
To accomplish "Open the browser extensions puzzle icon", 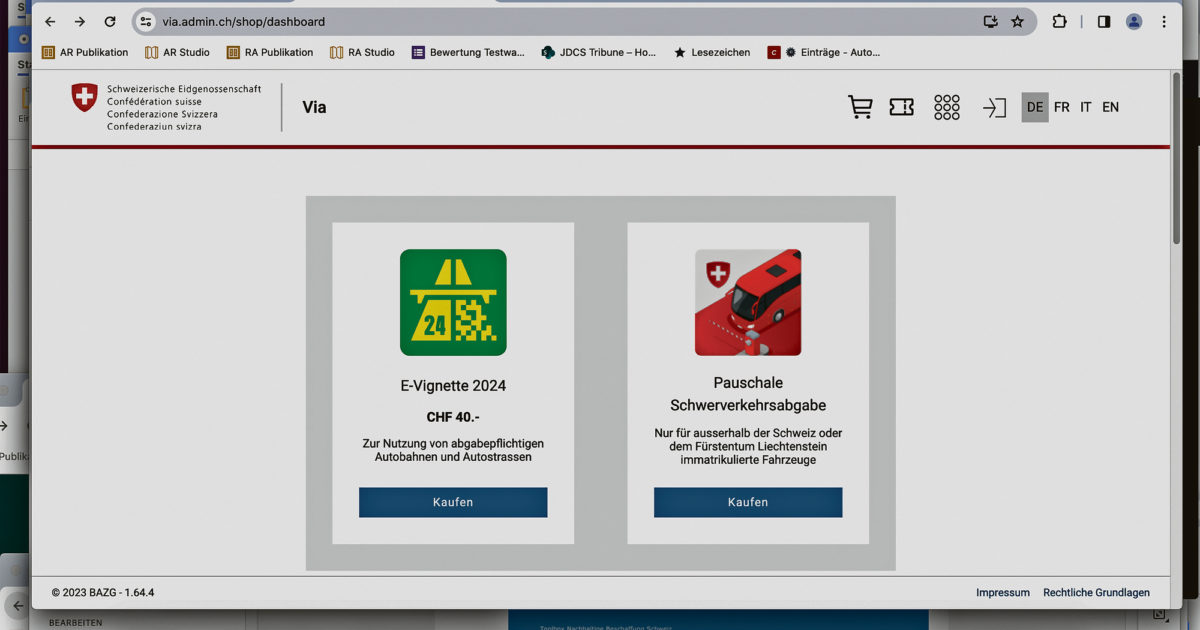I will 1059,21.
